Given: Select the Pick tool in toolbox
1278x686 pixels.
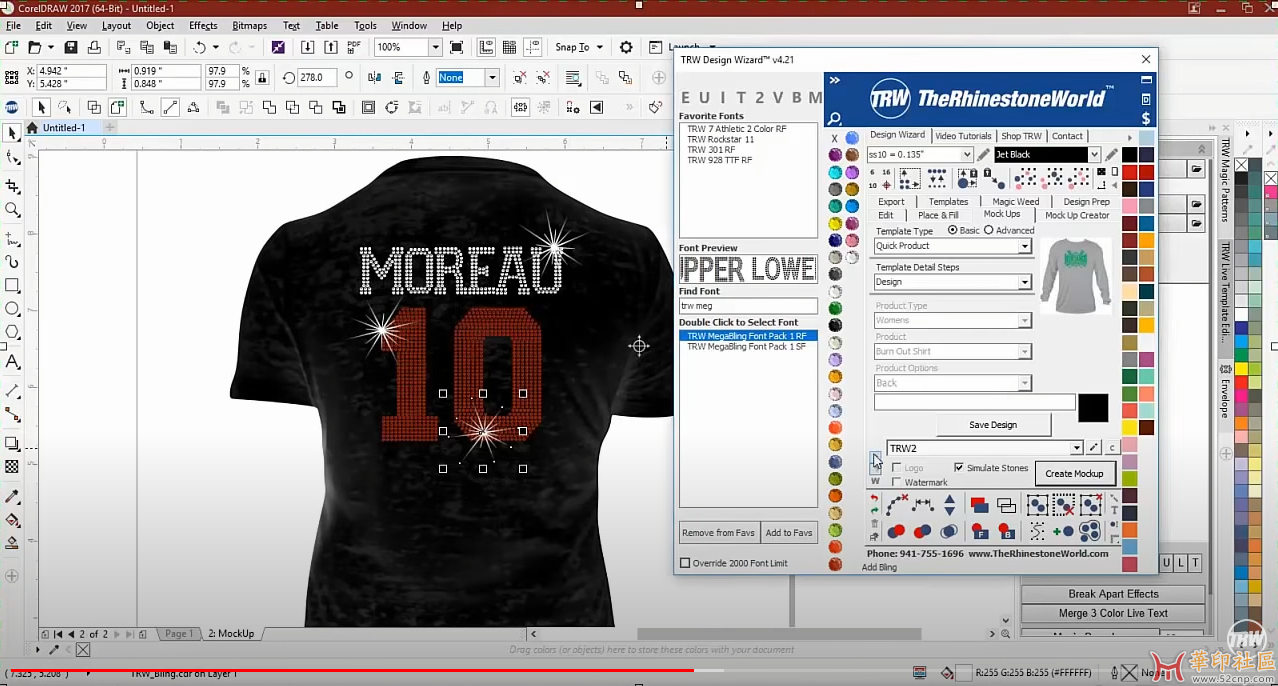Looking at the screenshot, I should pos(13,133).
